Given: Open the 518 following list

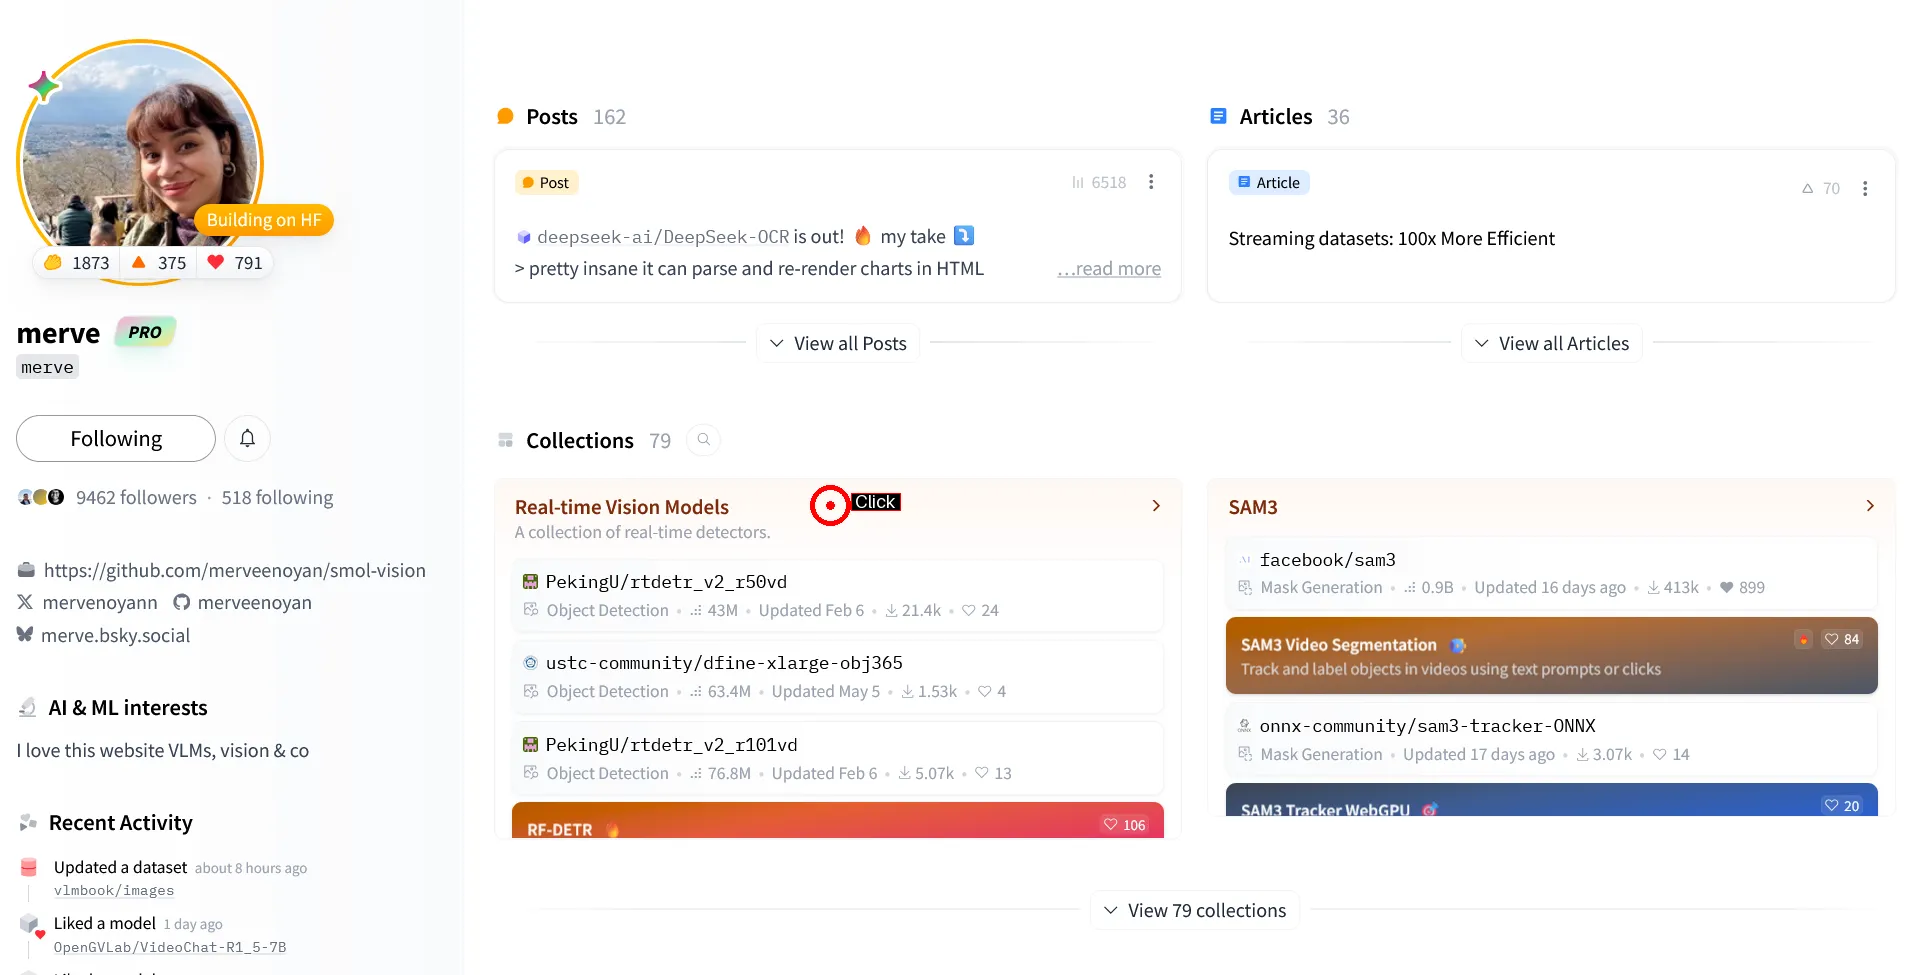Looking at the screenshot, I should pyautogui.click(x=277, y=497).
